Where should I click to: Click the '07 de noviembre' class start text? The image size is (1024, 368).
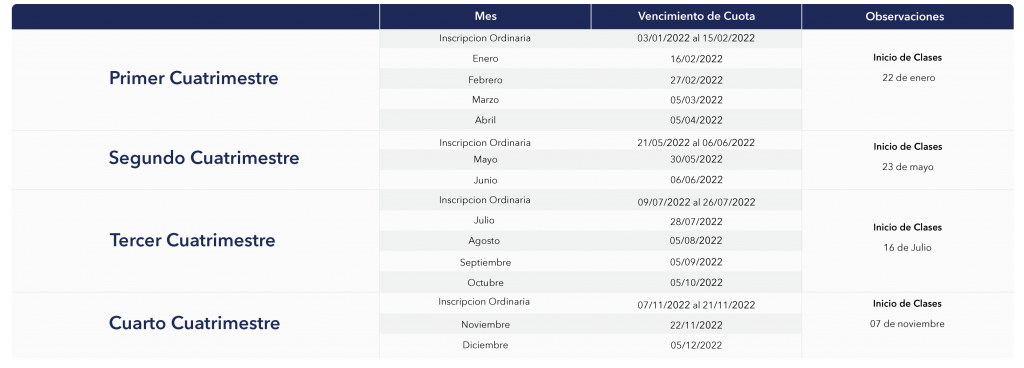click(907, 324)
